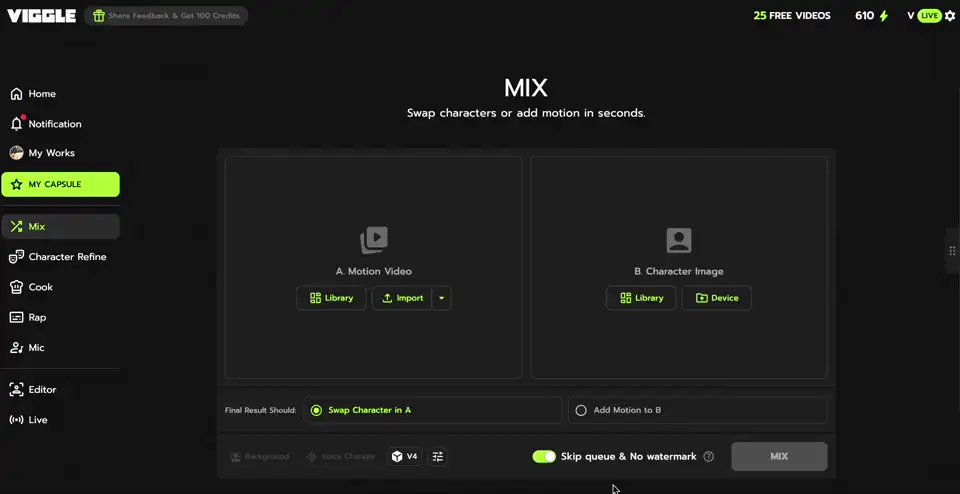This screenshot has height=494, width=960.
Task: Click the MY CAPSULE button
Action: 61,184
